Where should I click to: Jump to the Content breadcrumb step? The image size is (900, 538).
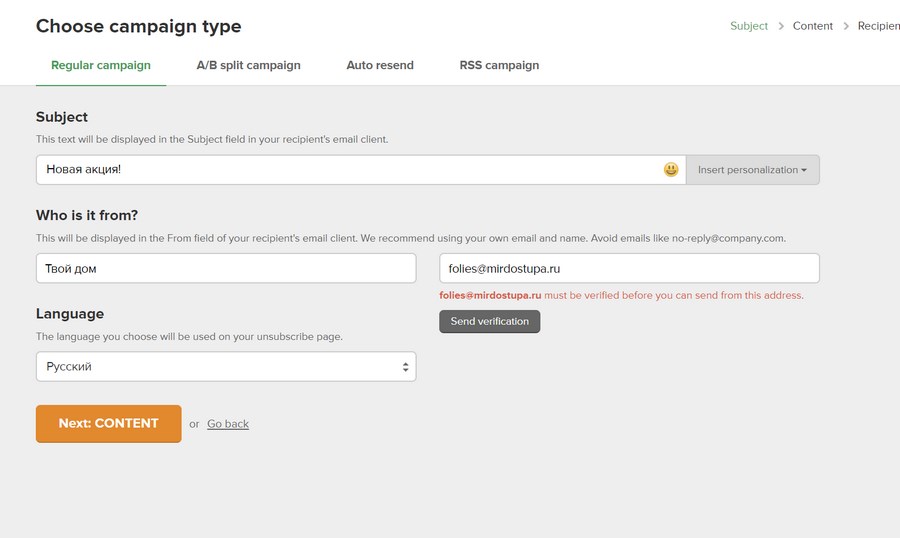[x=813, y=26]
